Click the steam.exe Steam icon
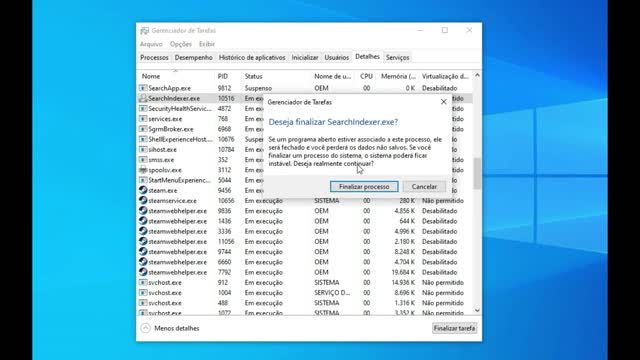The height and width of the screenshot is (360, 640). coord(143,190)
